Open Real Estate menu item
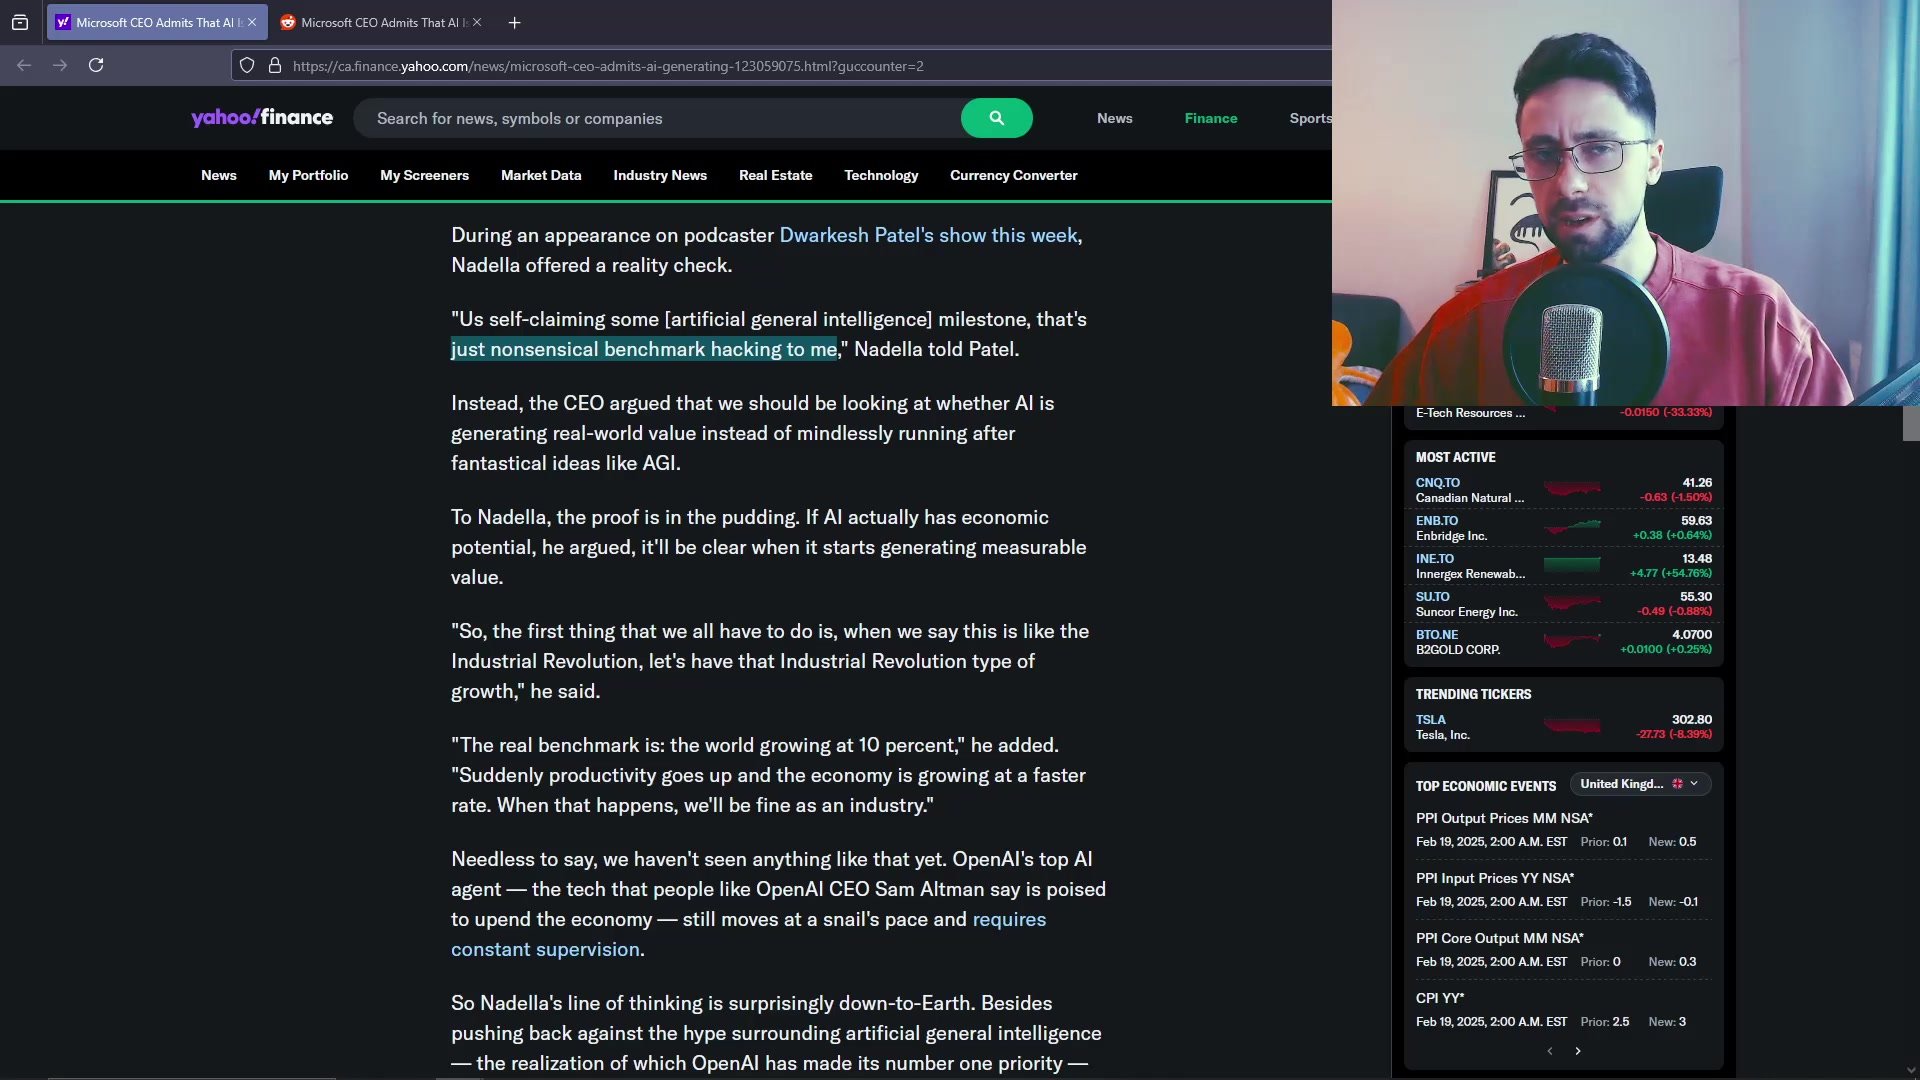The height and width of the screenshot is (1080, 1920). tap(775, 175)
